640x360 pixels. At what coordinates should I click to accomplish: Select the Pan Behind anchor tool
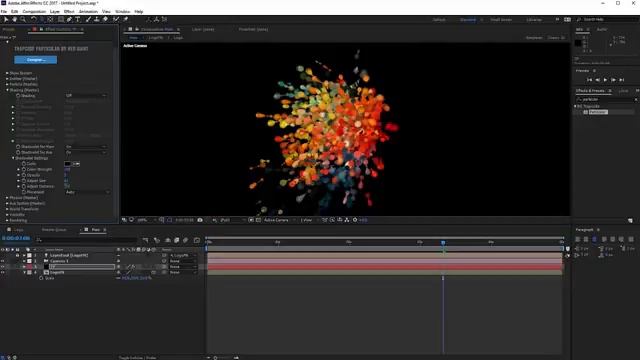(x=50, y=19)
